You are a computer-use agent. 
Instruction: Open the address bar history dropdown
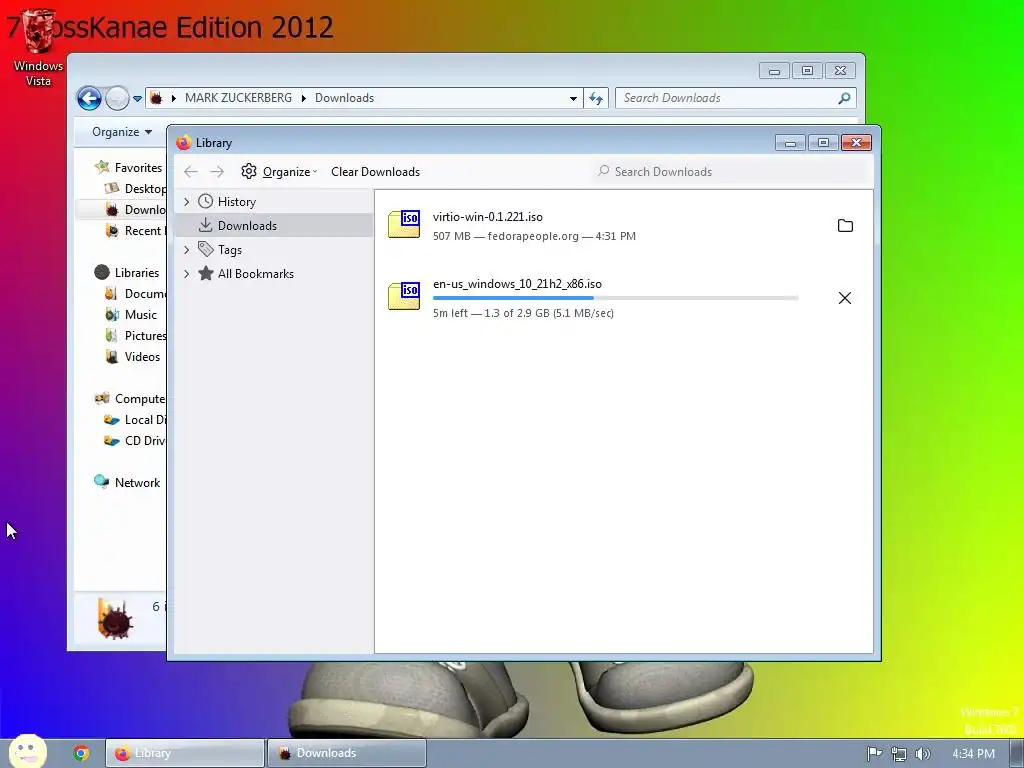[573, 99]
